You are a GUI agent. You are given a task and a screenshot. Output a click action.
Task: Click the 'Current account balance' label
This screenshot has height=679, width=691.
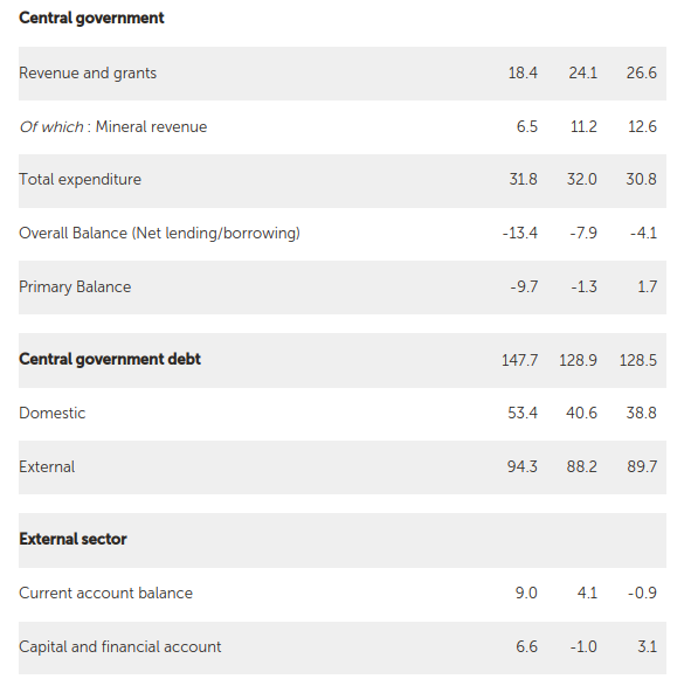106,593
